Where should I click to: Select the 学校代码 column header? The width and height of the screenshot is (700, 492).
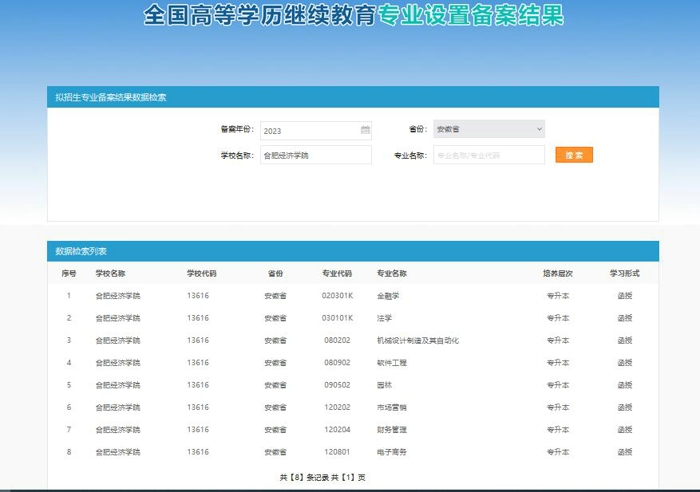[202, 273]
